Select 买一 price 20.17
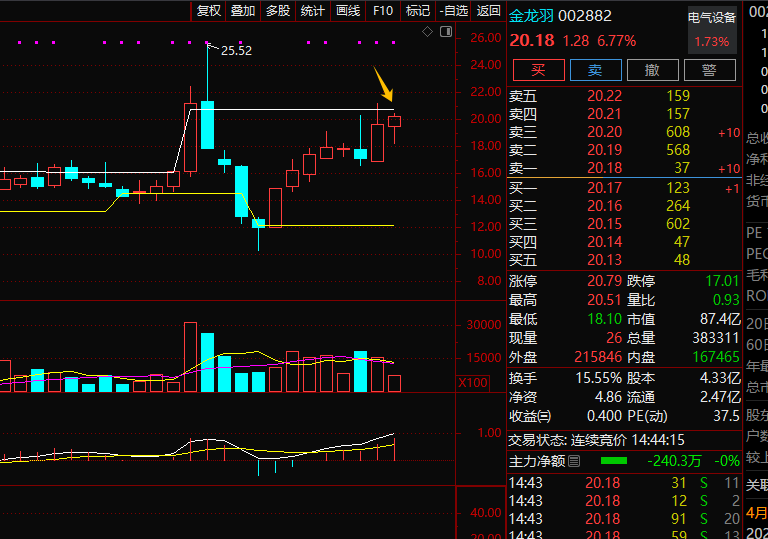The image size is (768, 539). pyautogui.click(x=604, y=188)
